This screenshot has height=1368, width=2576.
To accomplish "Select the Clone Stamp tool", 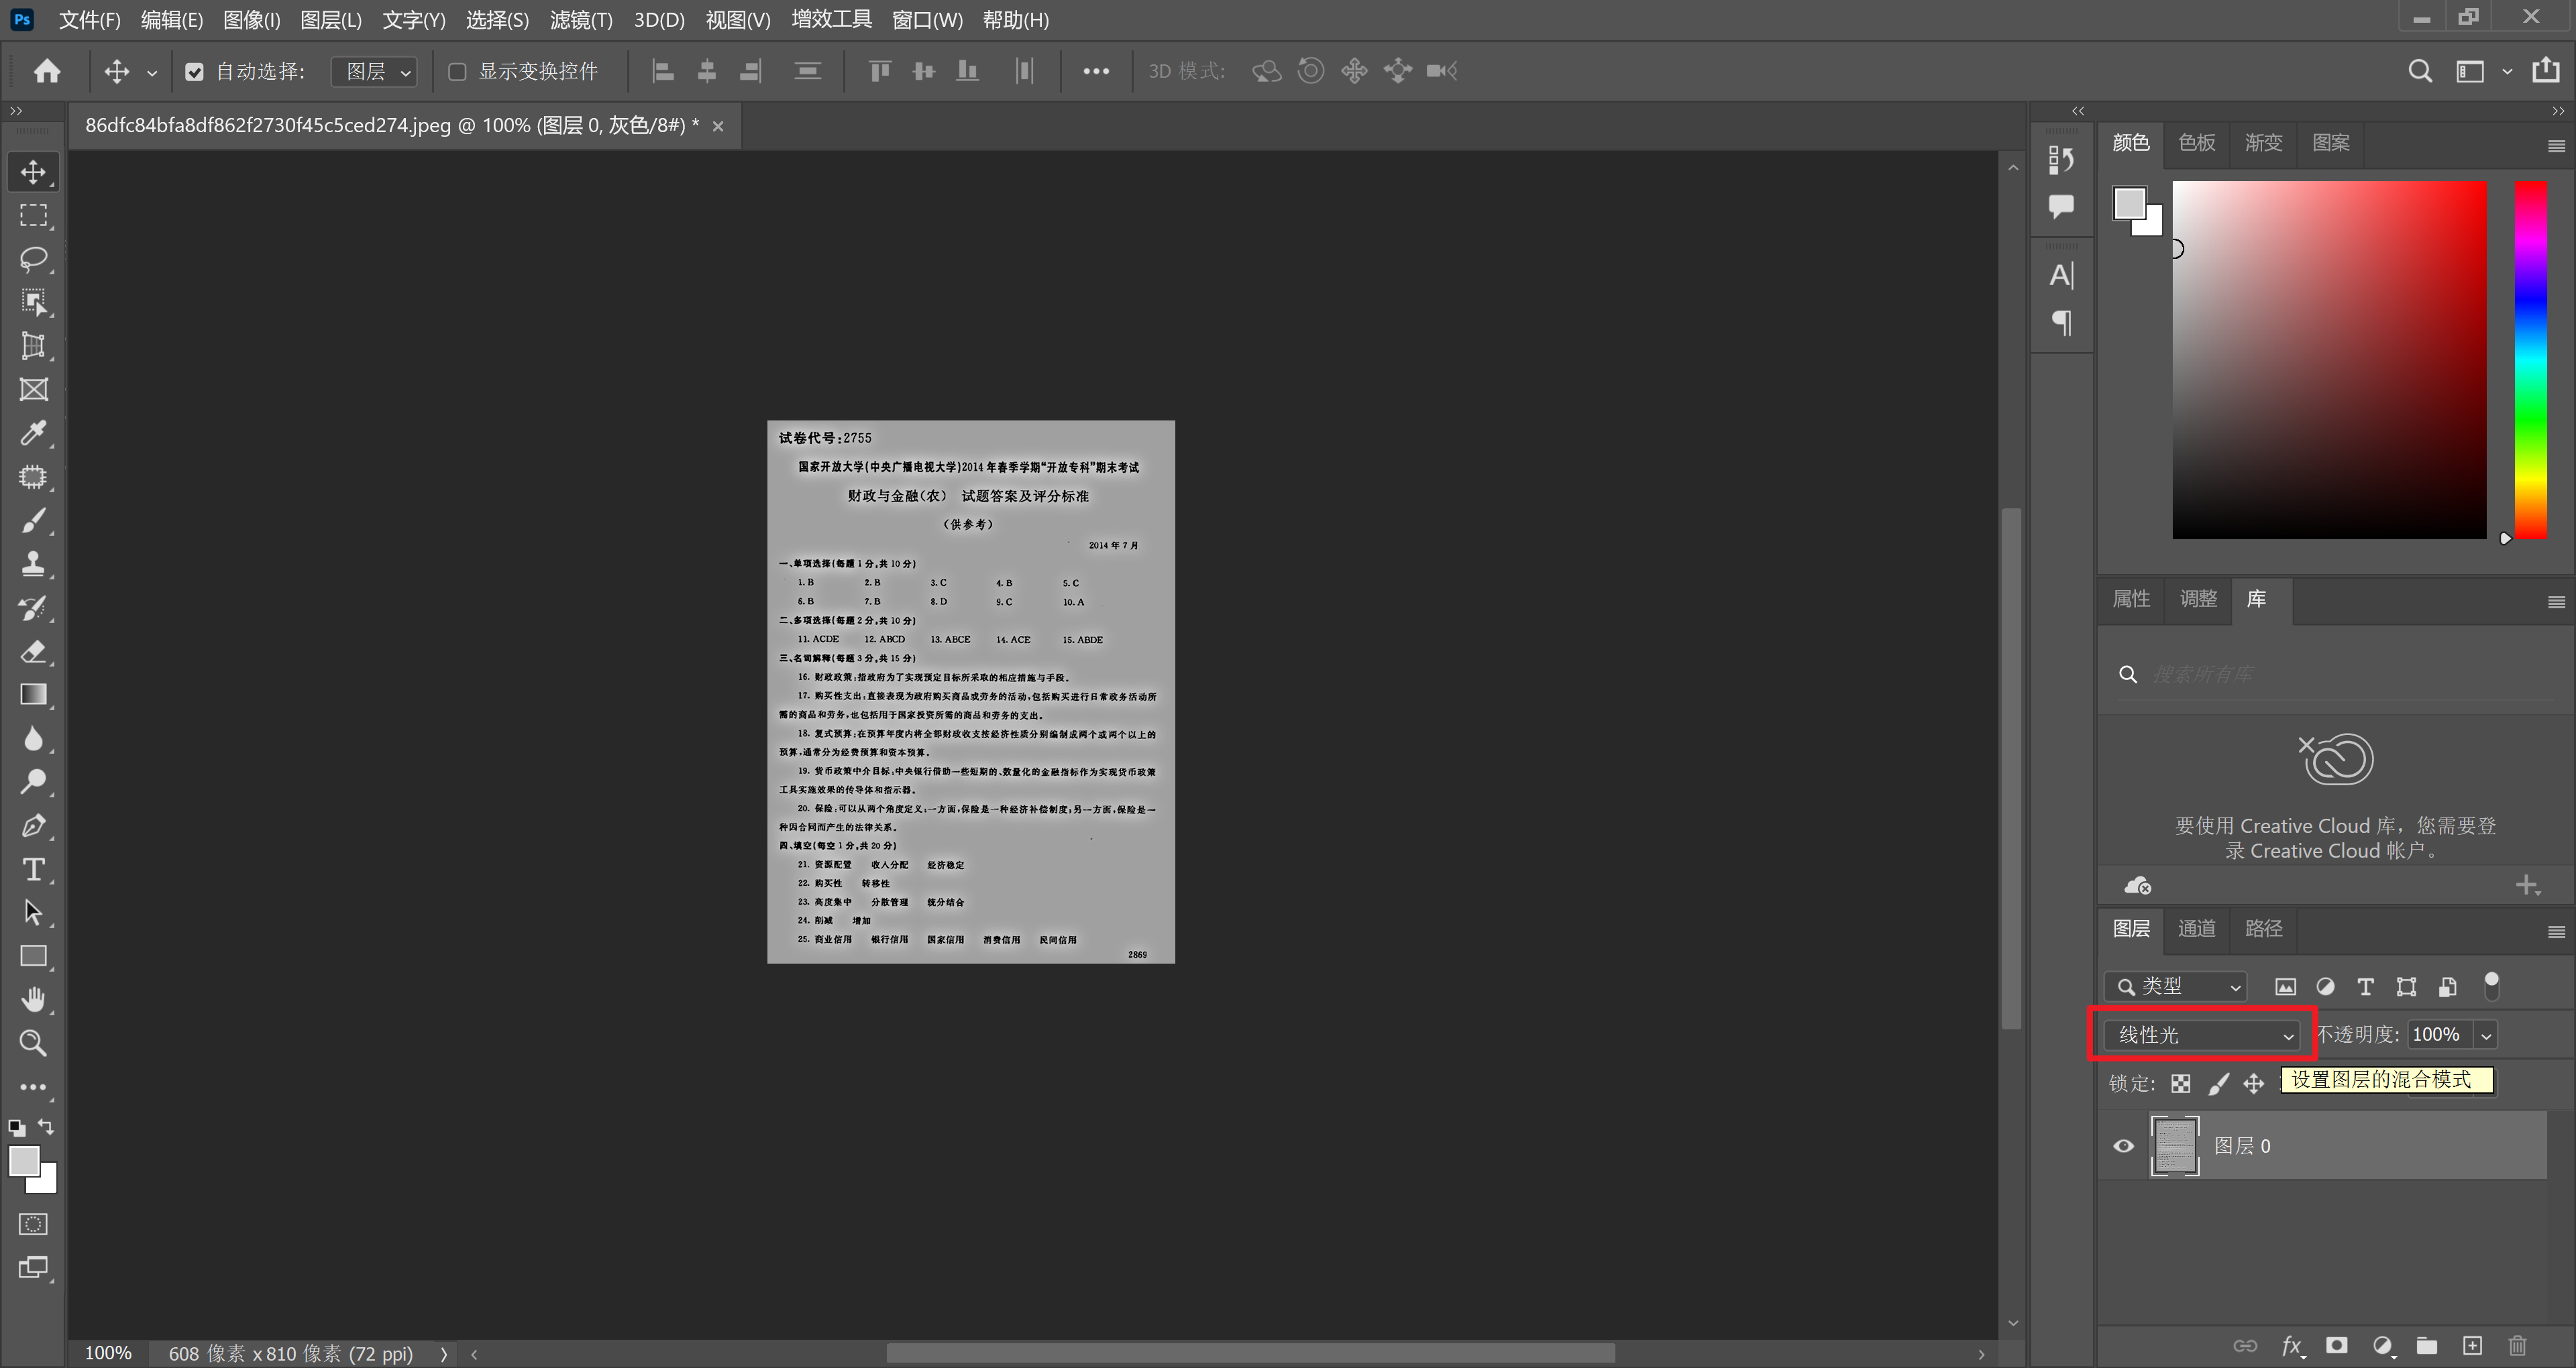I will tap(33, 564).
